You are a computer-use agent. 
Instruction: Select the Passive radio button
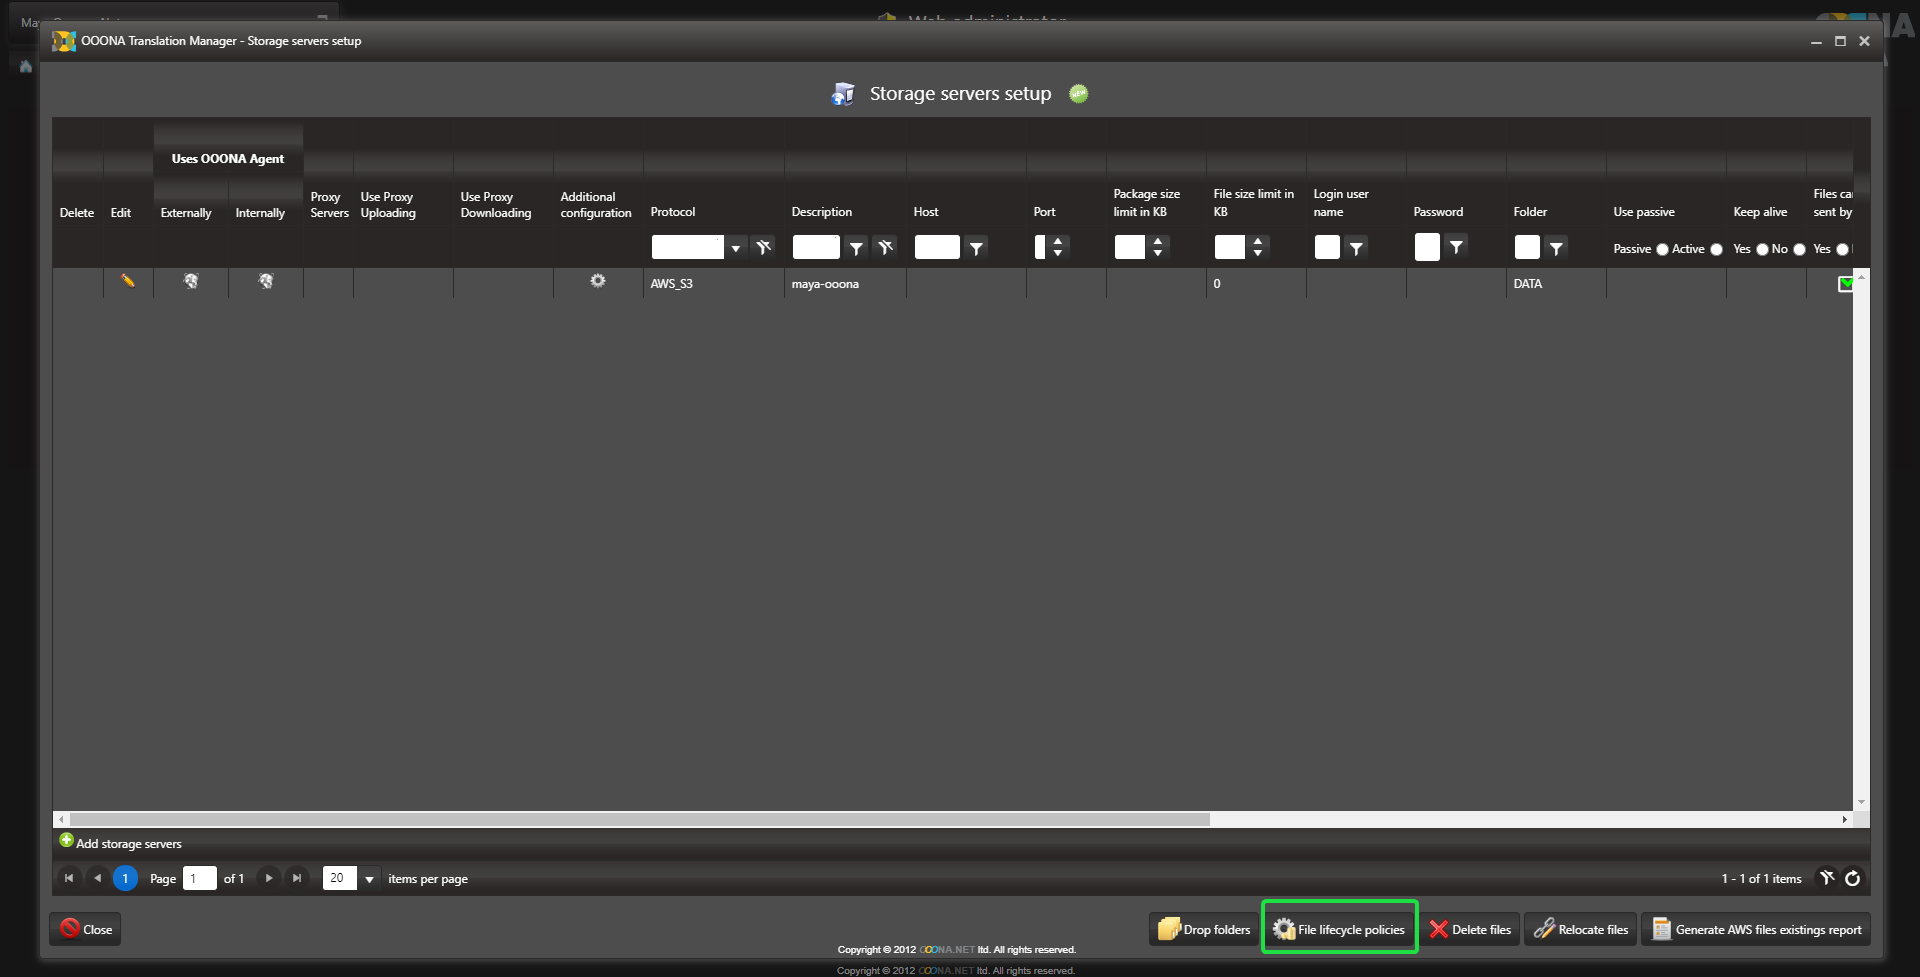[x=1662, y=249]
